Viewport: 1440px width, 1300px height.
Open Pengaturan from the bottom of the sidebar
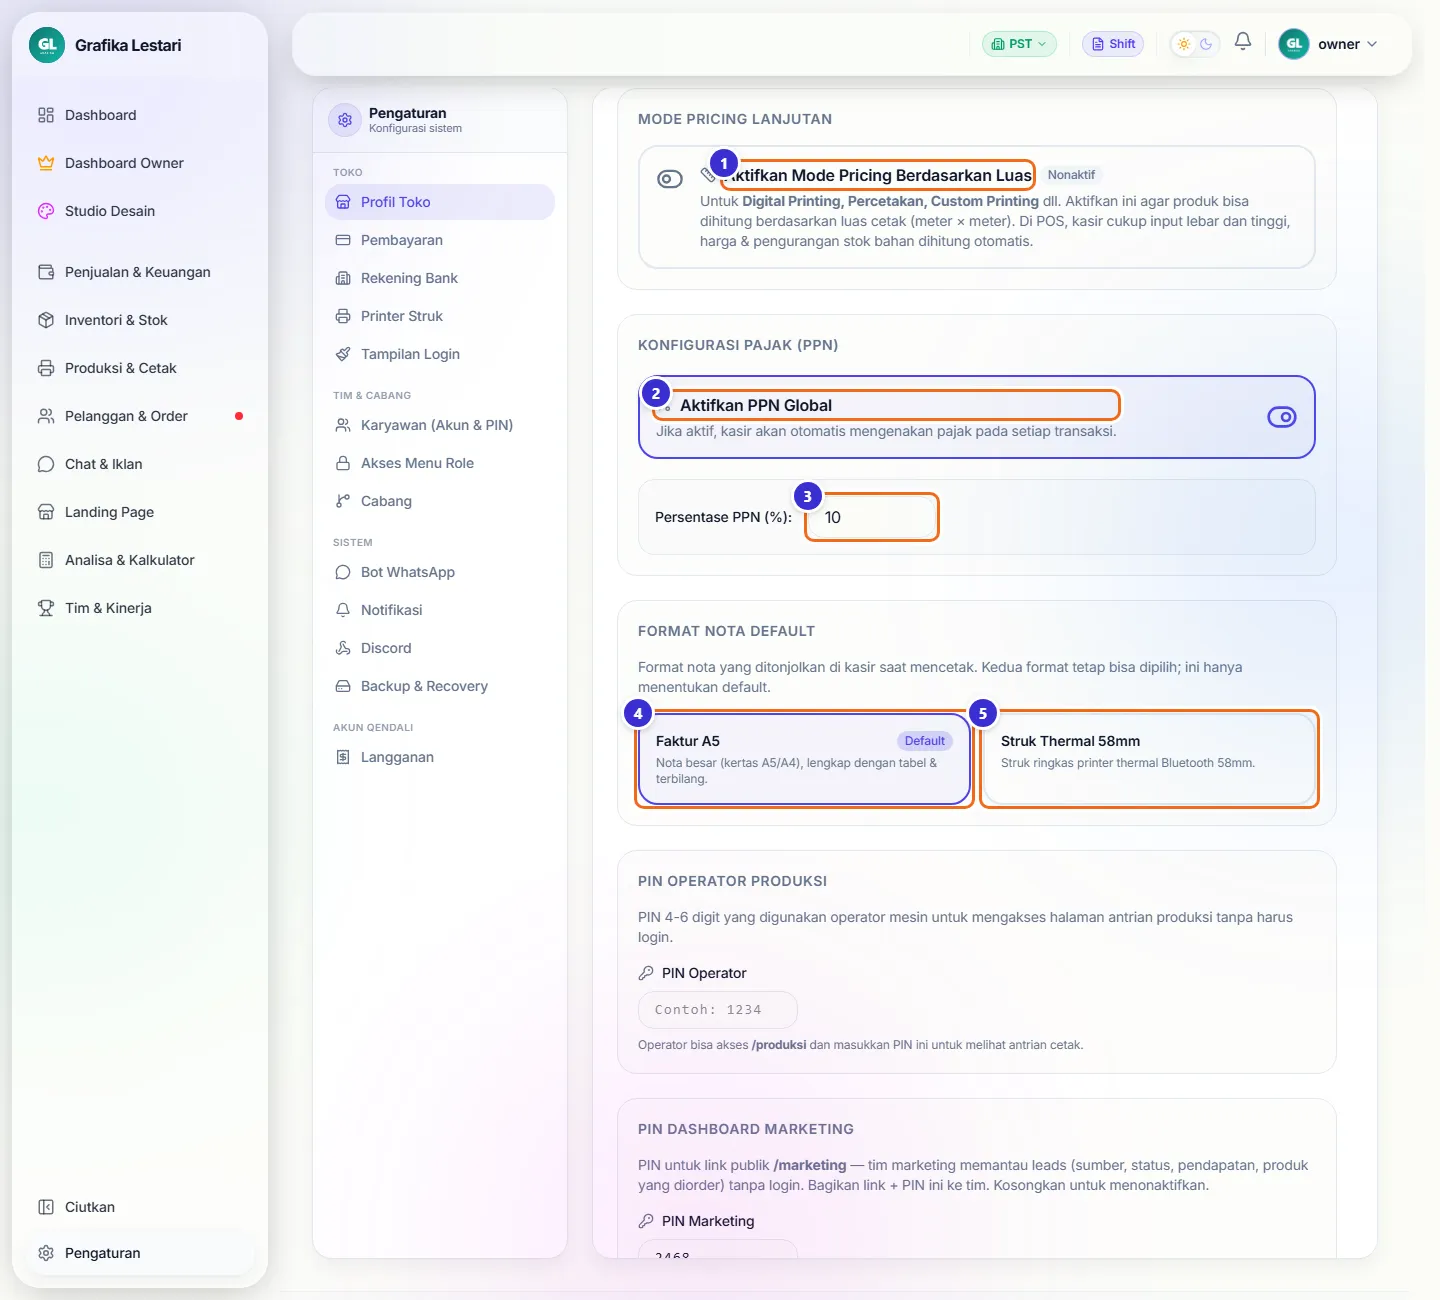(141, 1253)
